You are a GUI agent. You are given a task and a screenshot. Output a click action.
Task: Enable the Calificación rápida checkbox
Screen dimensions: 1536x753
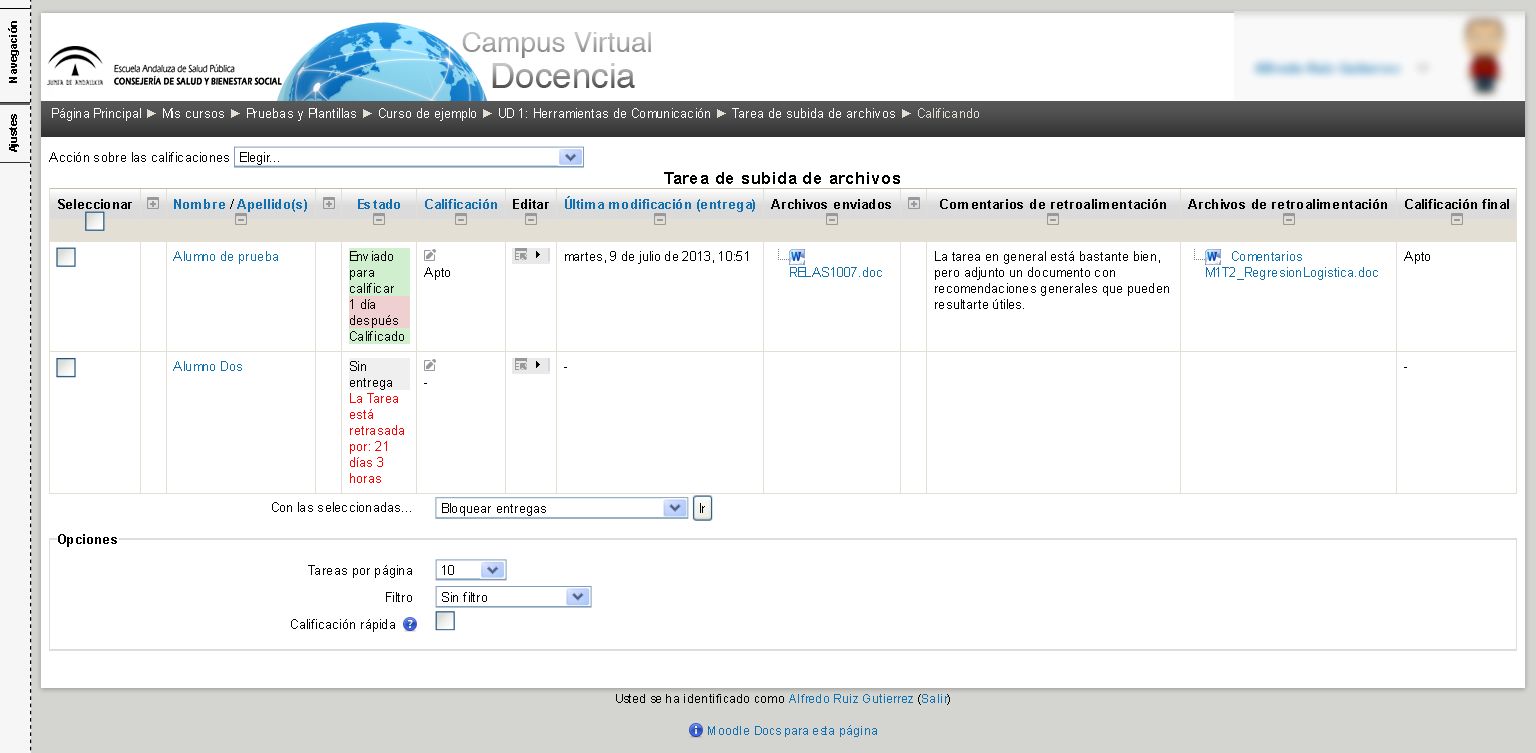tap(445, 622)
